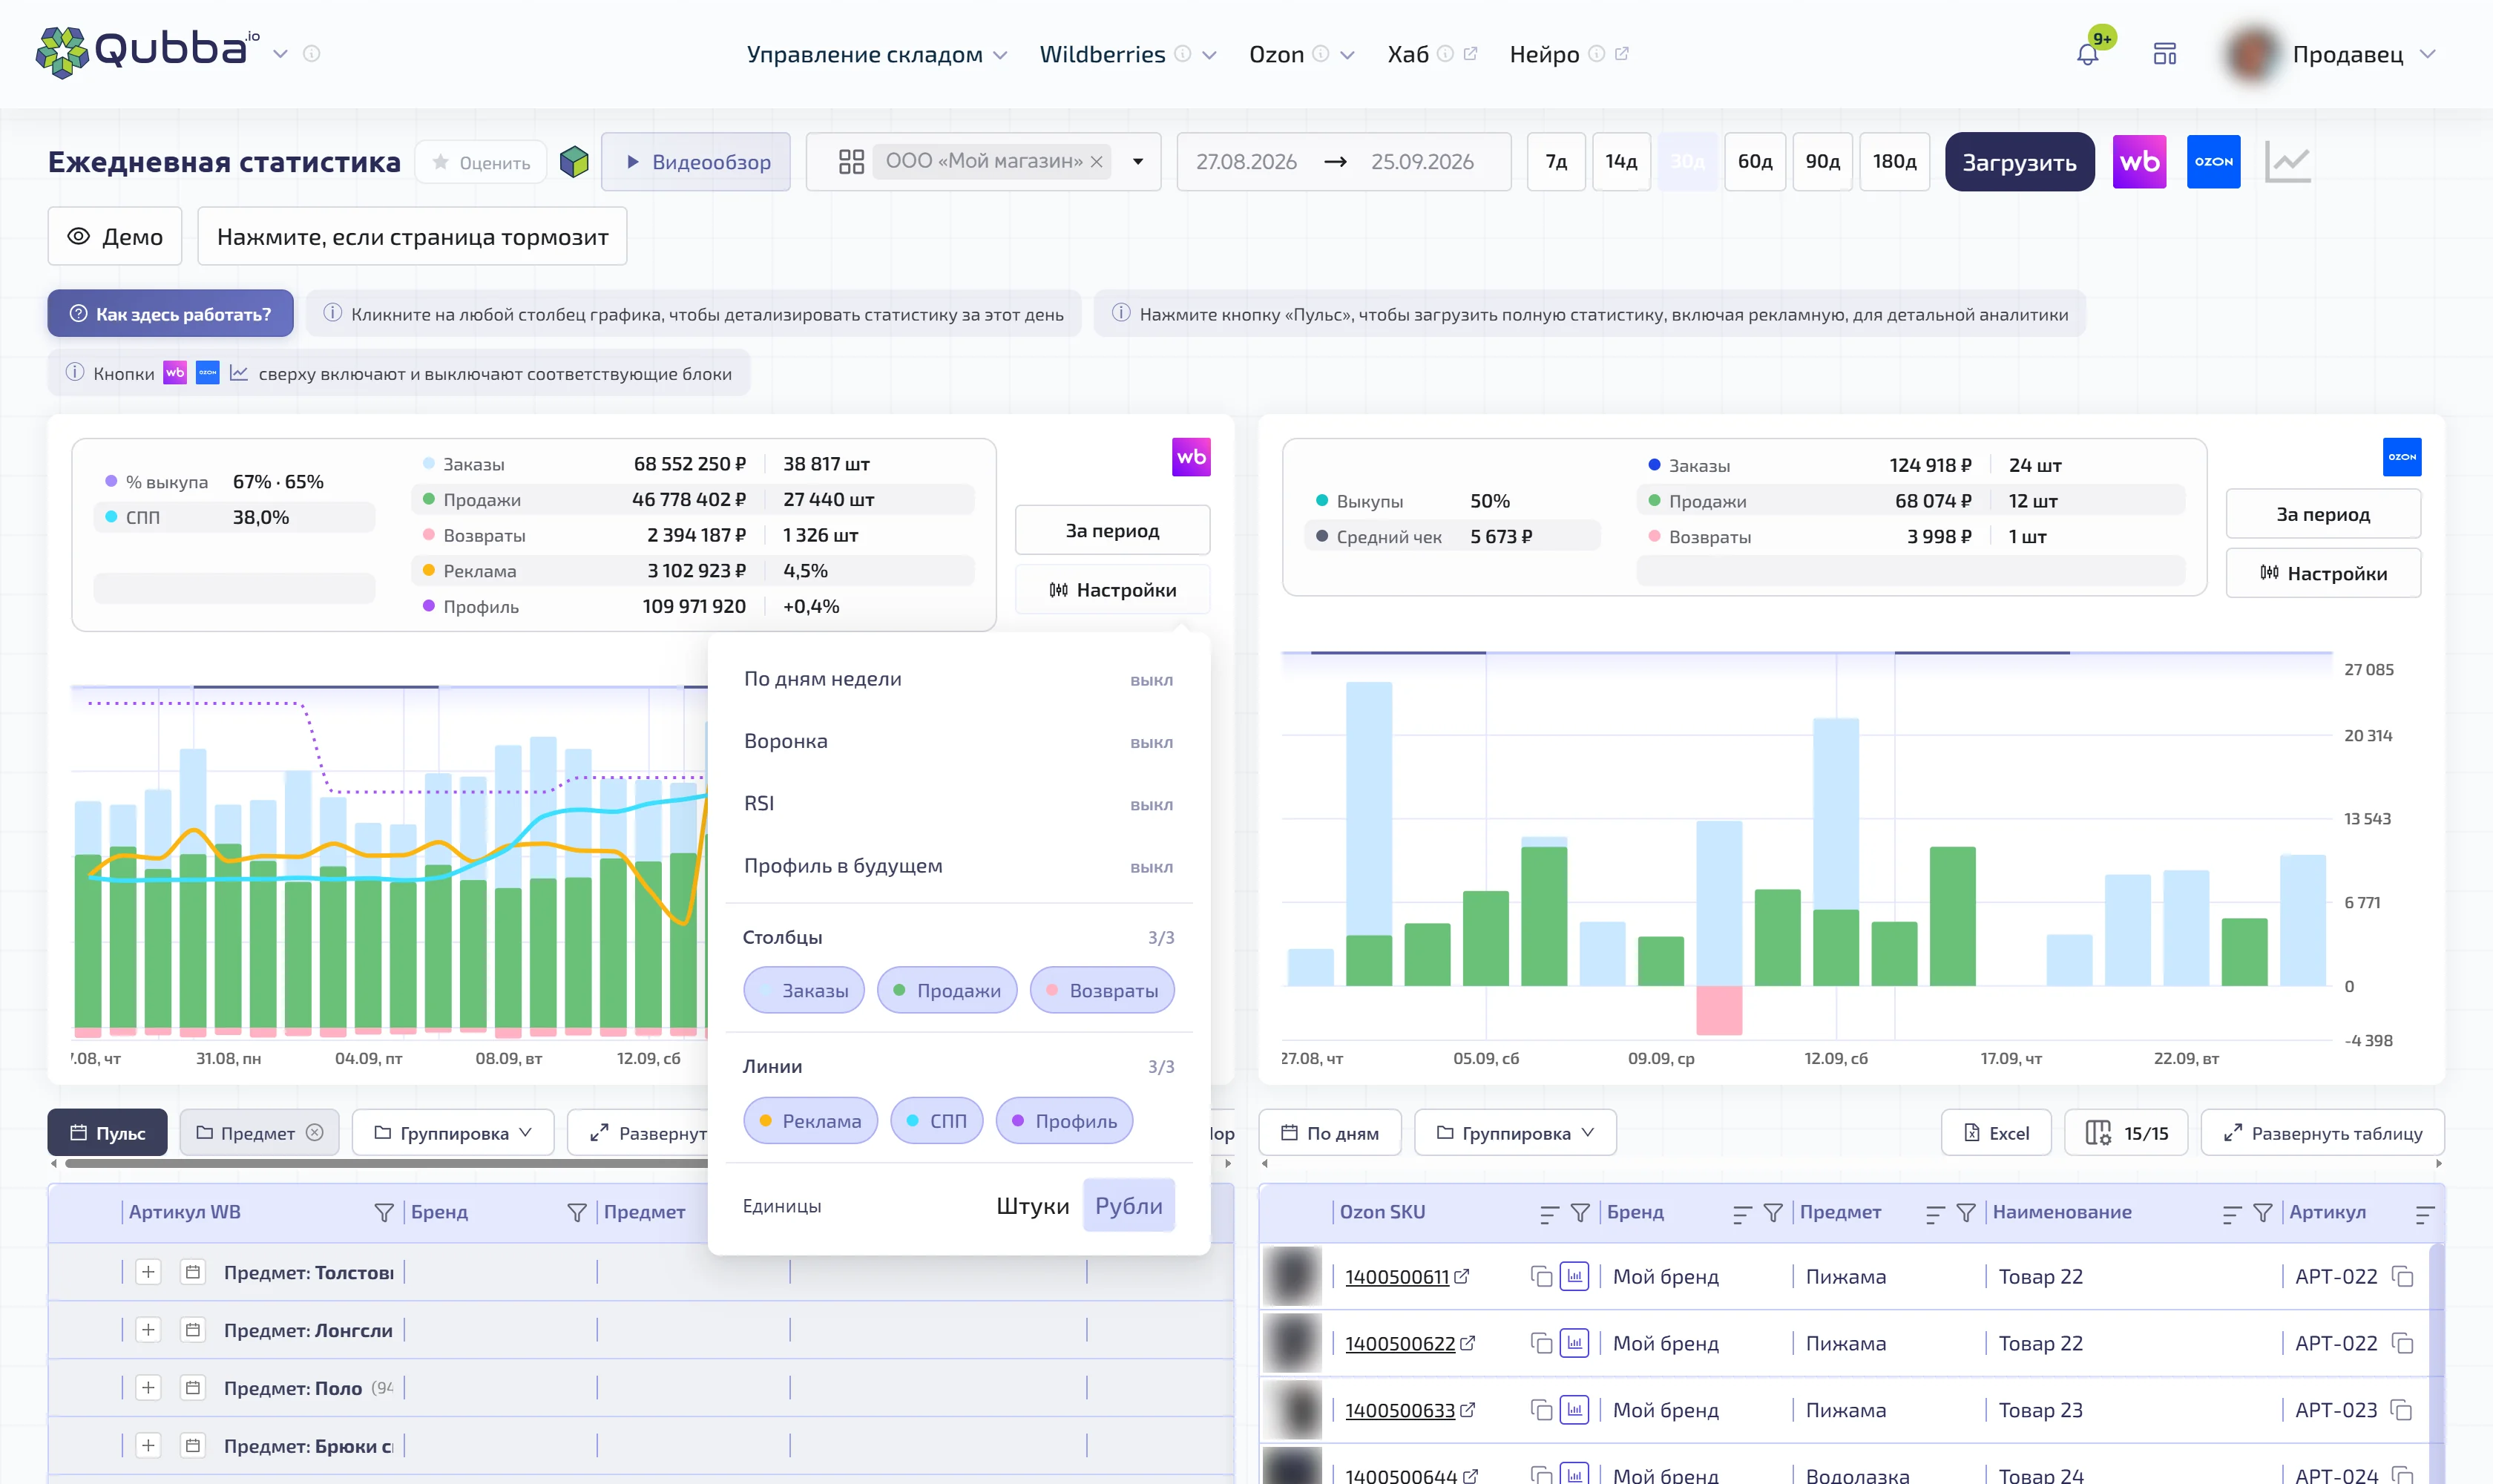Sort the Ozon SKU column
Viewport: 2493px width, 1484px height.
[x=1549, y=1213]
